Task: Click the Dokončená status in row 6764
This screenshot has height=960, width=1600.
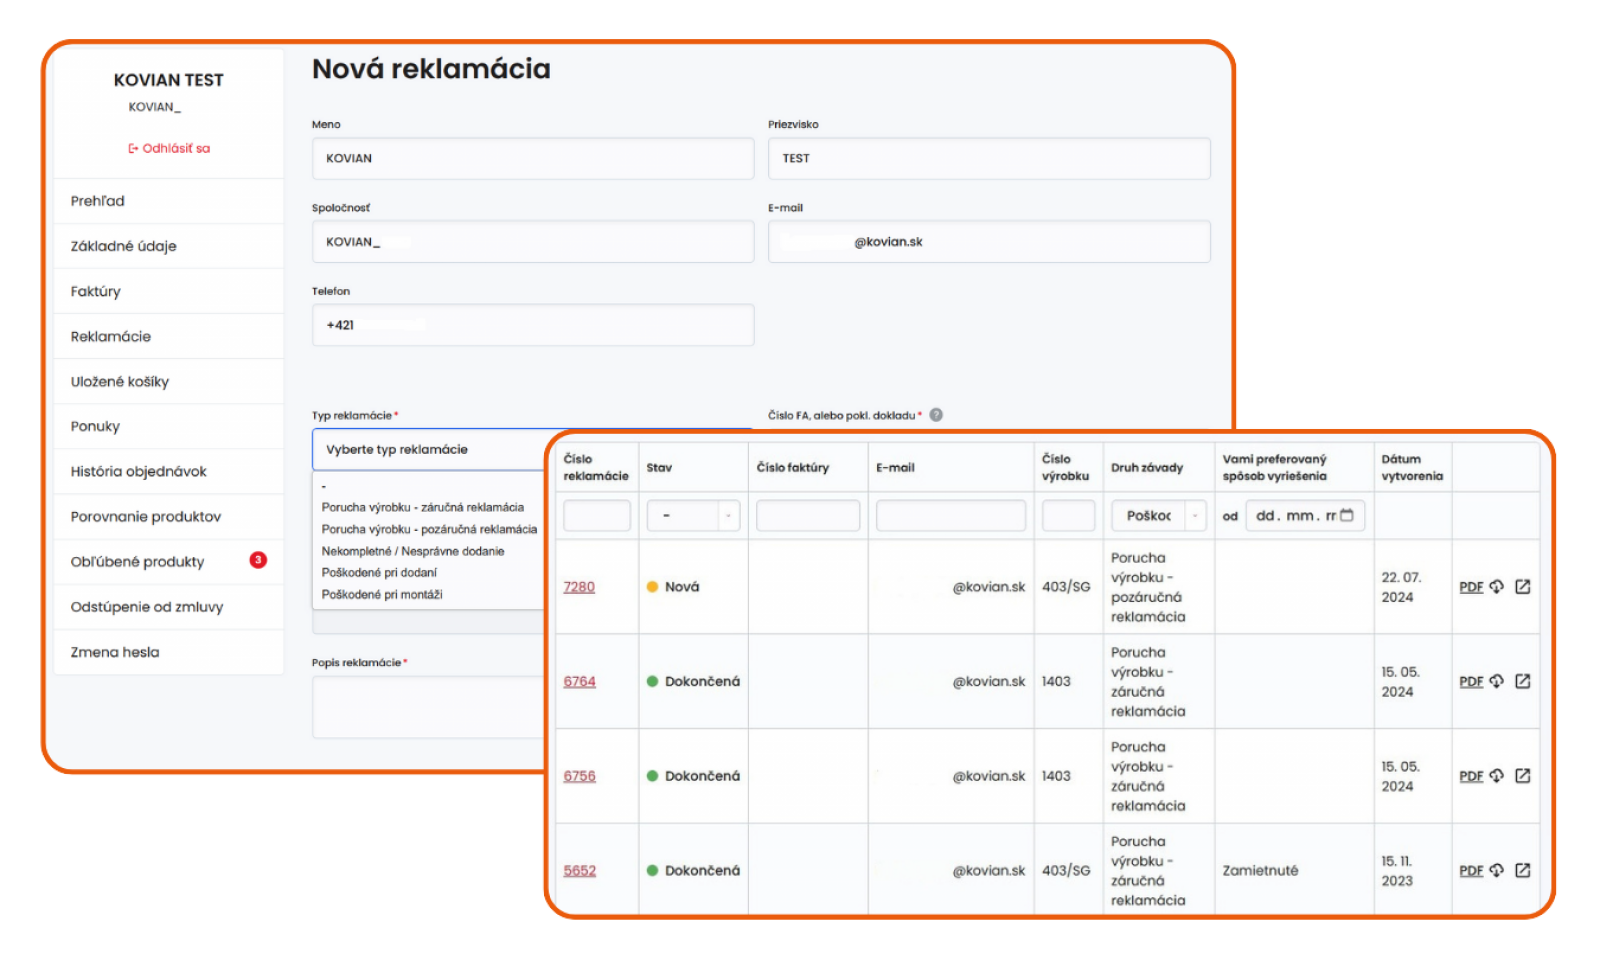Action: pos(693,682)
